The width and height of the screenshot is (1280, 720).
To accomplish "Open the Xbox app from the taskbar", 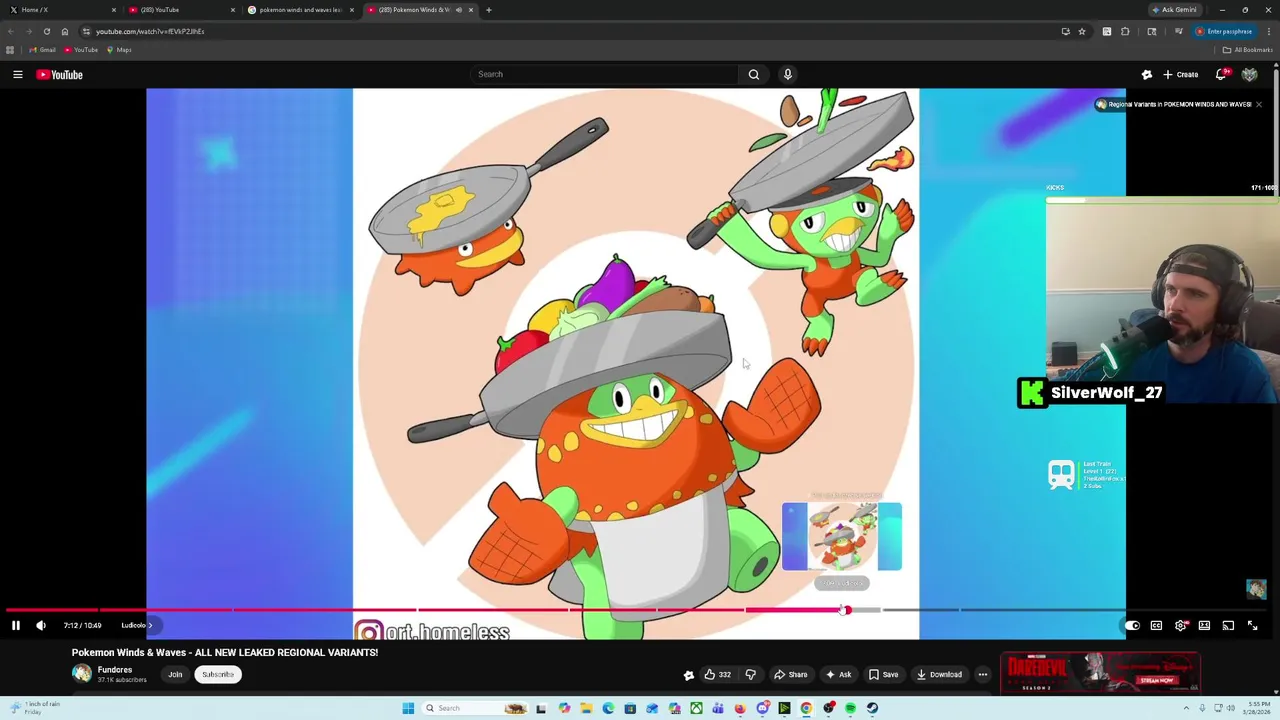I will (x=696, y=708).
